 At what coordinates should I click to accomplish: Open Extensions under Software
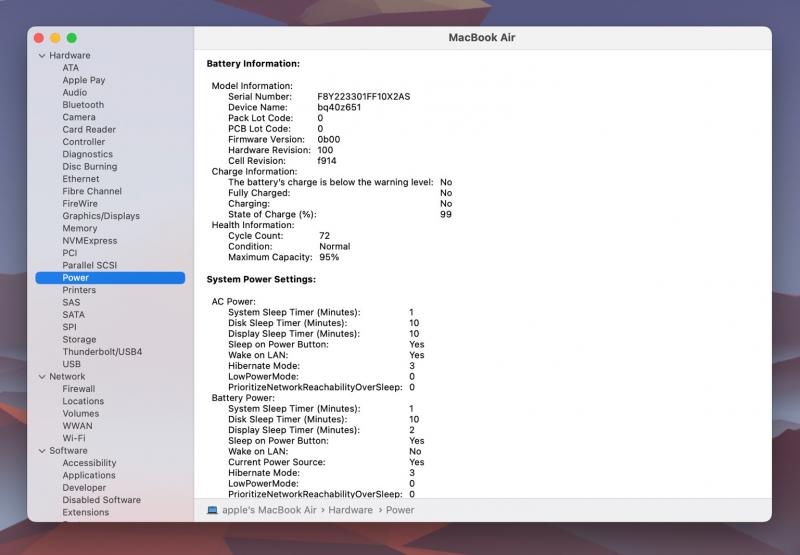[86, 512]
